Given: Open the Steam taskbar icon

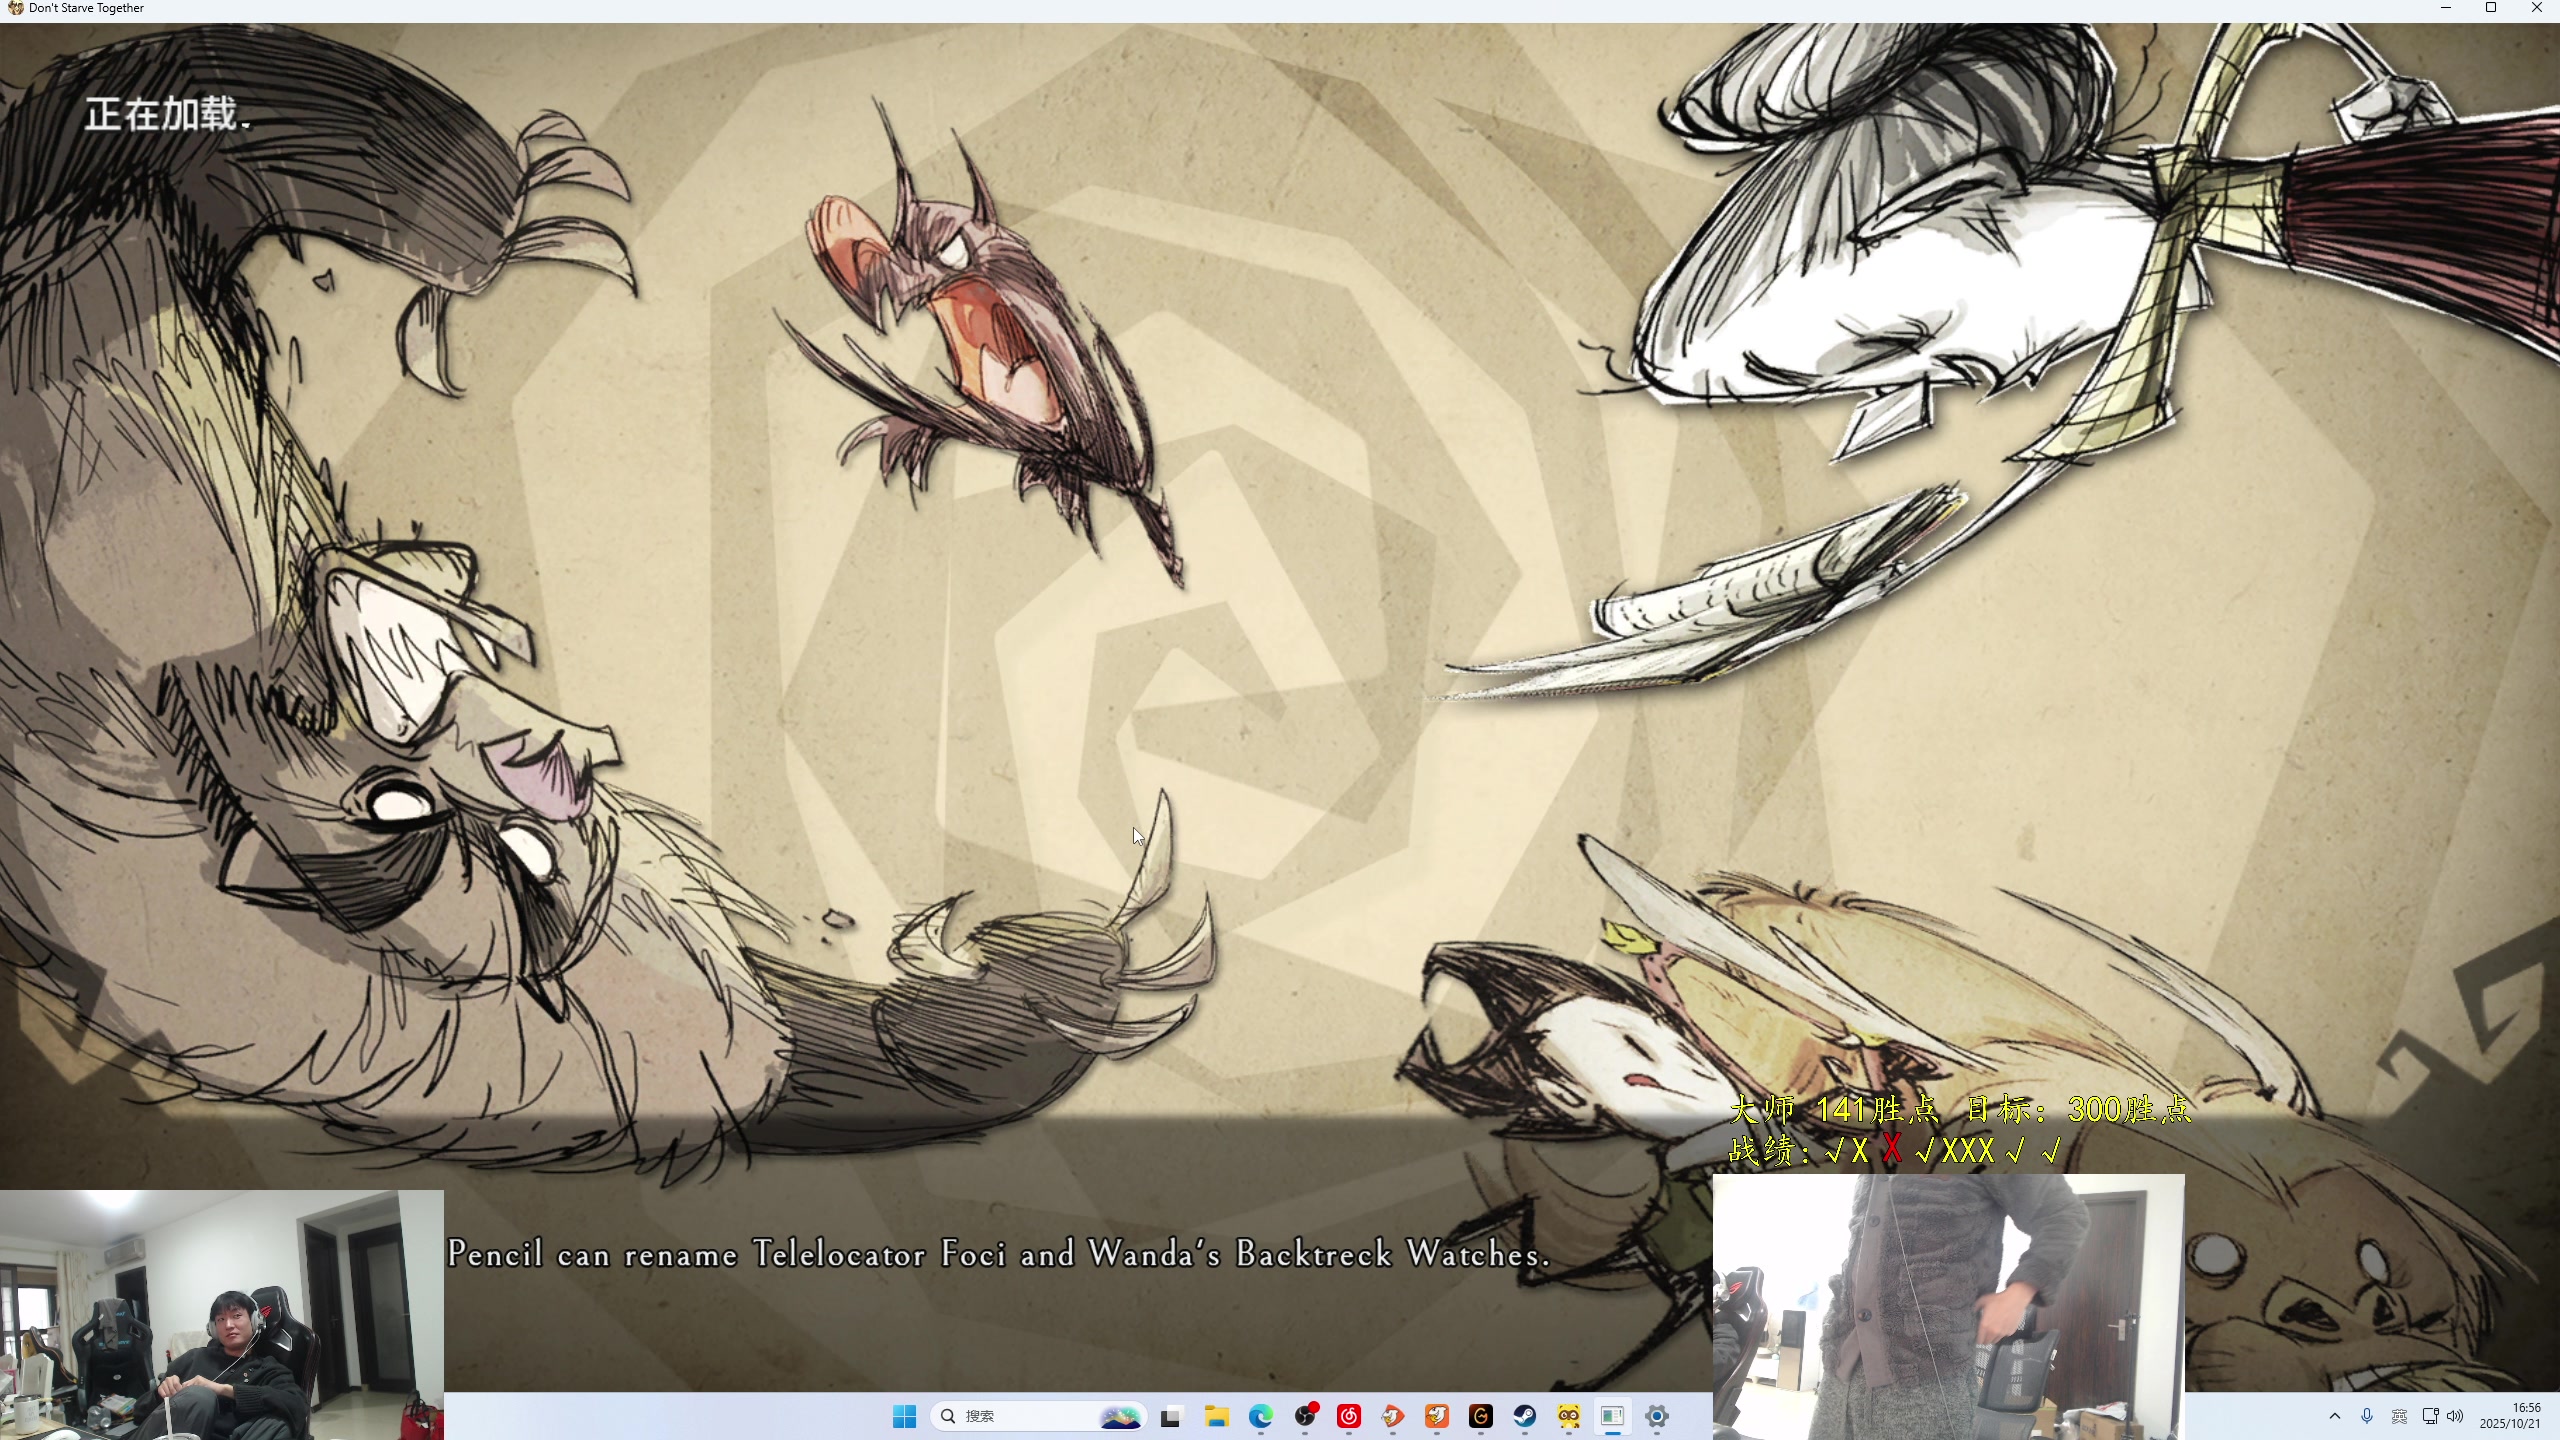Looking at the screenshot, I should 1524,1416.
